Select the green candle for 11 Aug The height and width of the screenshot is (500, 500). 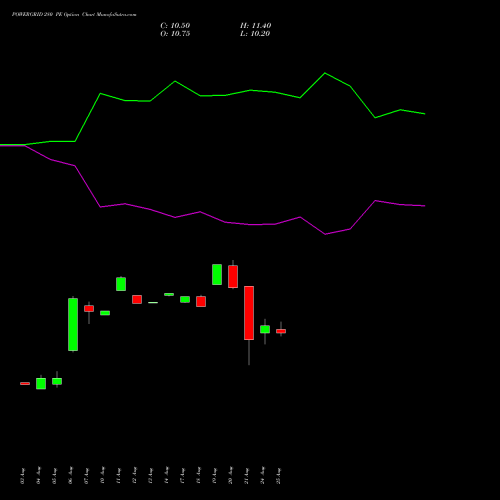[121, 284]
